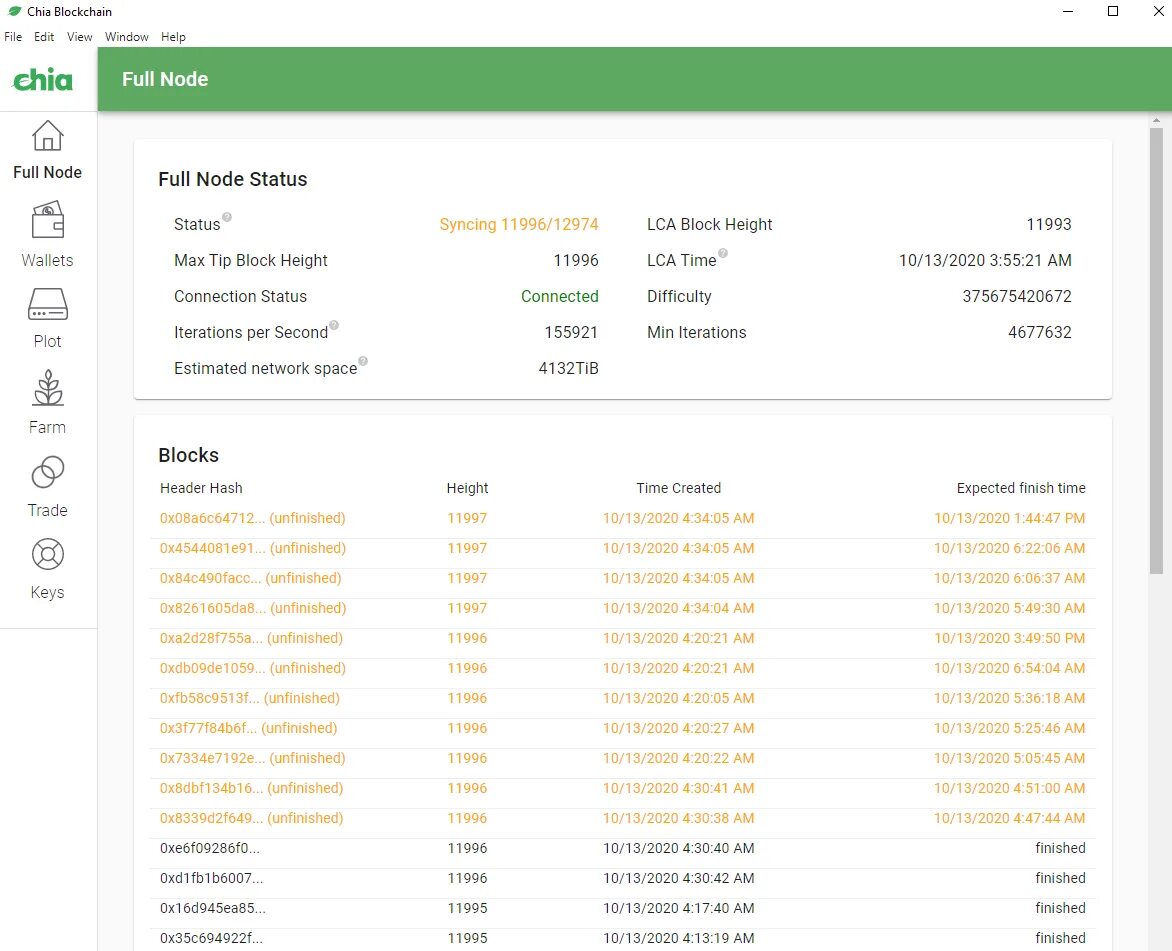Close the Chia Blockchain window
The height and width of the screenshot is (951, 1172).
click(x=1158, y=11)
